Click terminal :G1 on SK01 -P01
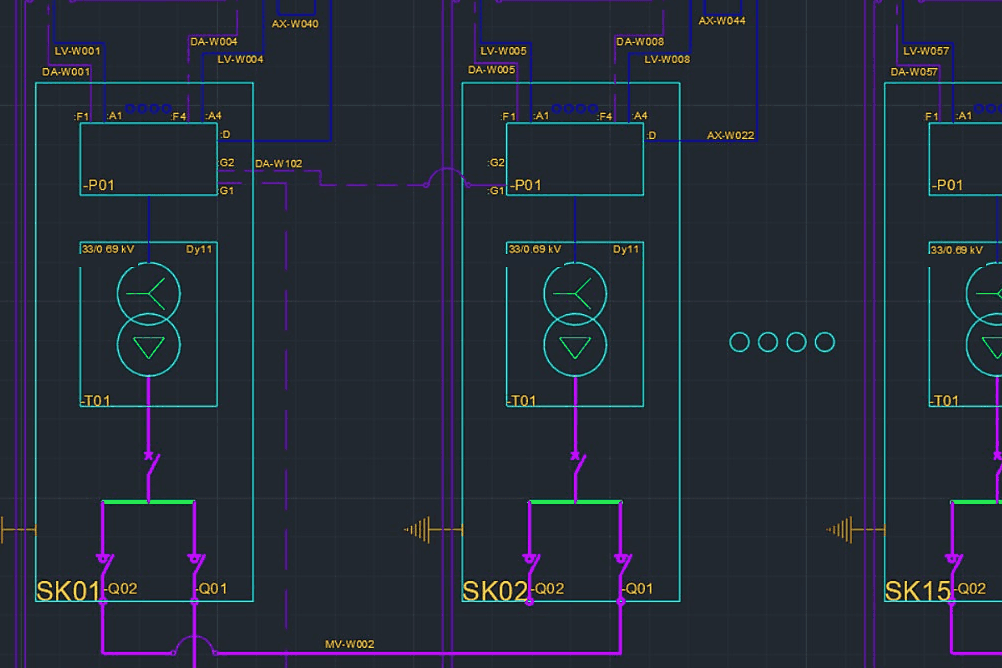Viewport: 1002px width, 668px height. pyautogui.click(x=226, y=190)
